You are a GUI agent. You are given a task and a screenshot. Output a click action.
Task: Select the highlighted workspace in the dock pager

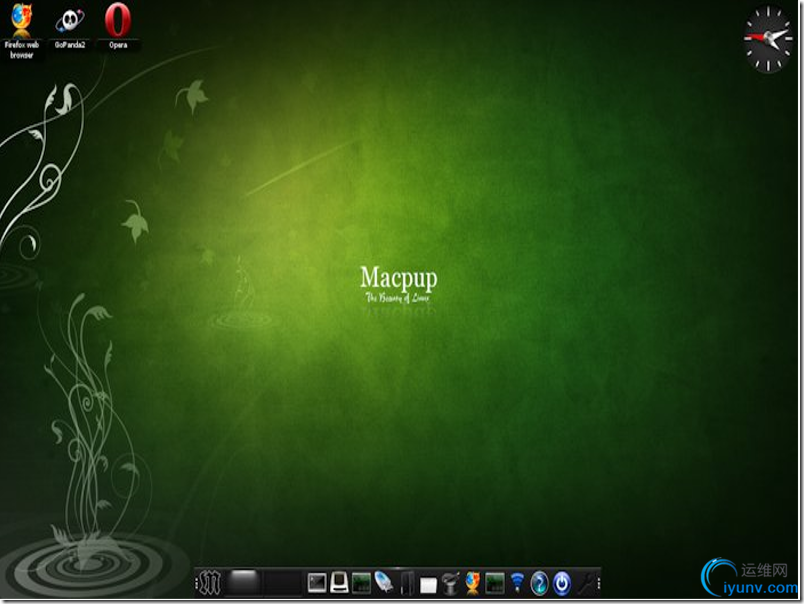click(x=244, y=582)
